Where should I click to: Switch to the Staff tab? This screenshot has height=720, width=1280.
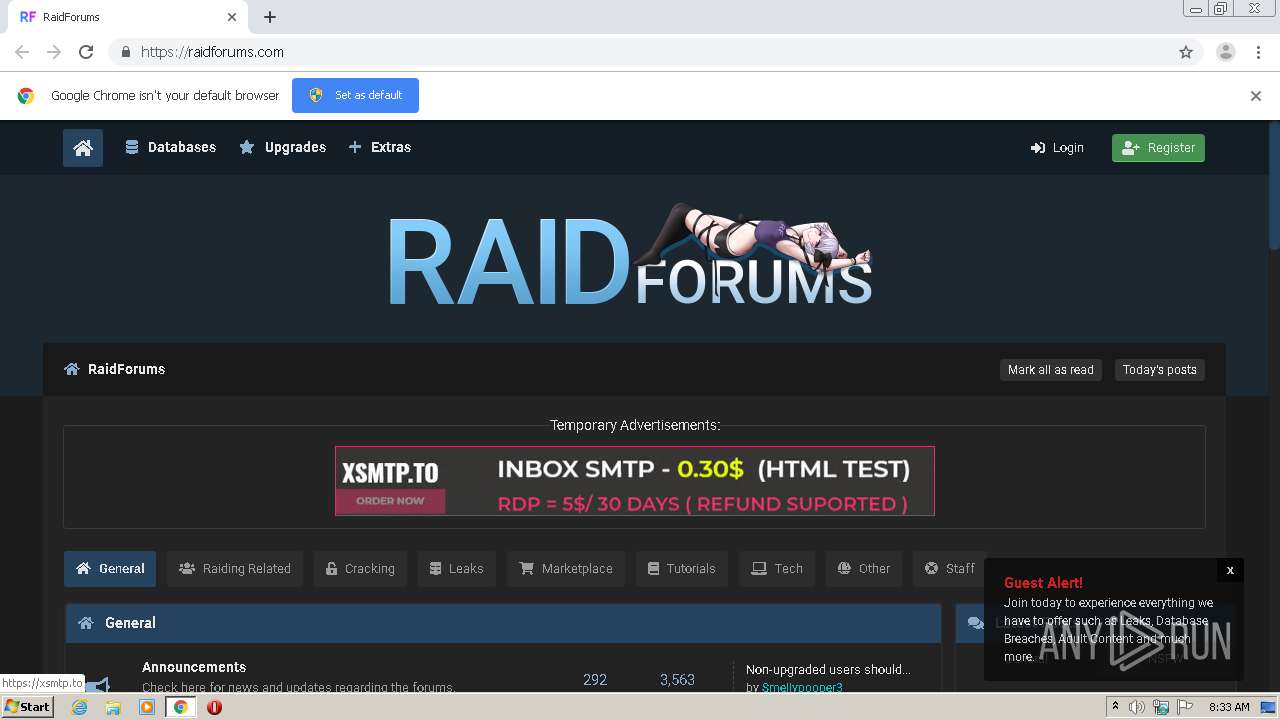950,568
